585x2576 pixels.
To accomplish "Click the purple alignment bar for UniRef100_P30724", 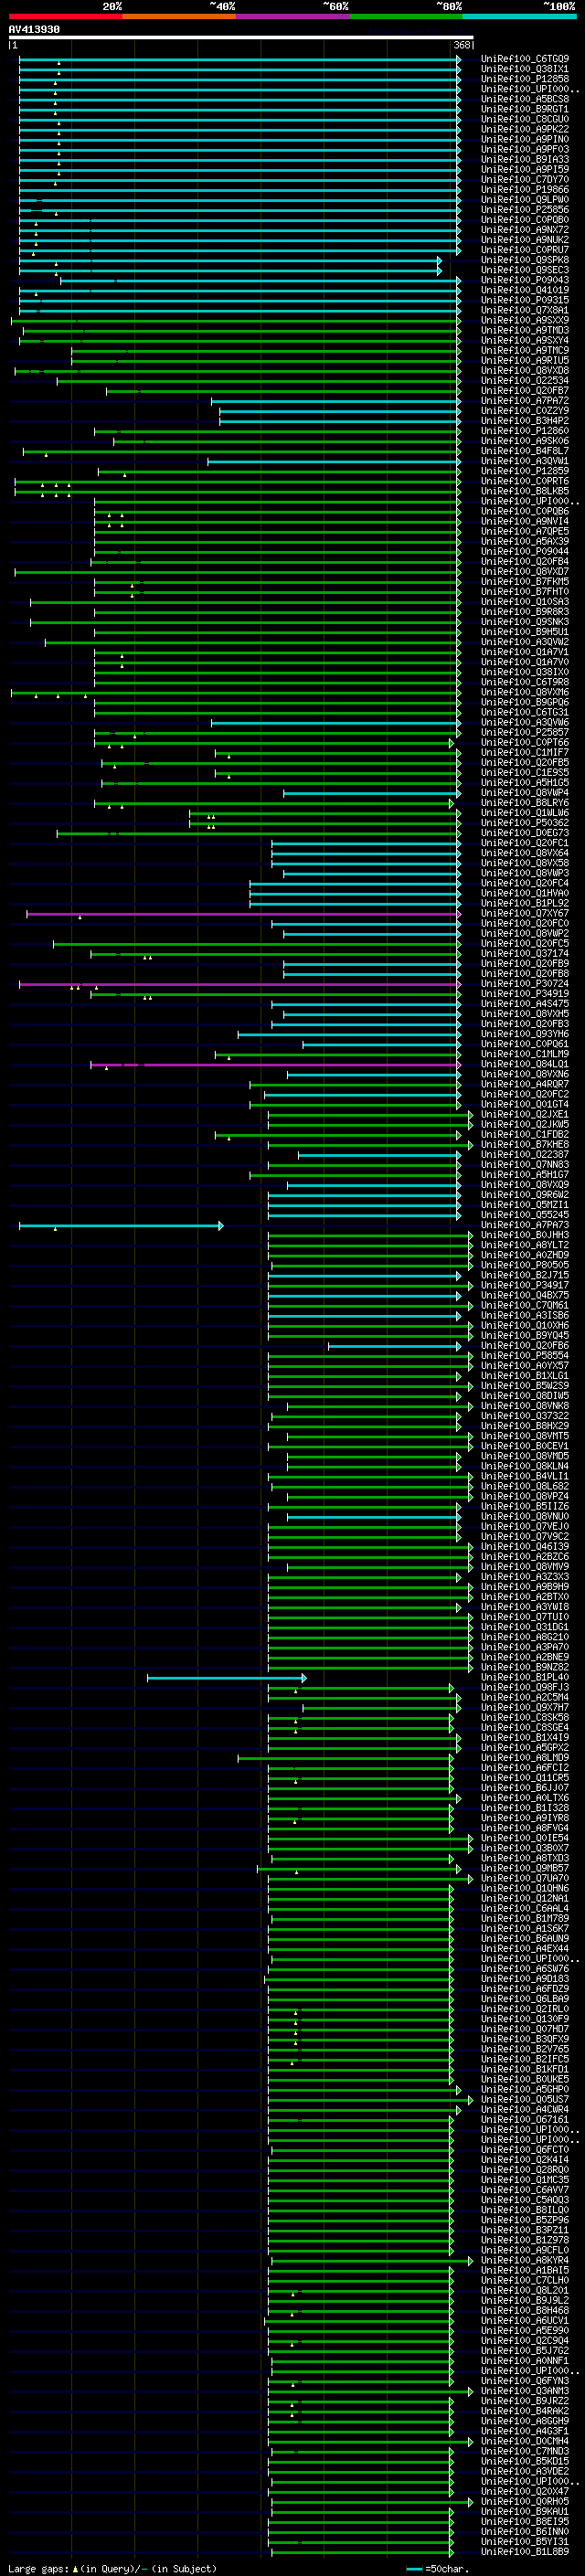I will click(240, 984).
